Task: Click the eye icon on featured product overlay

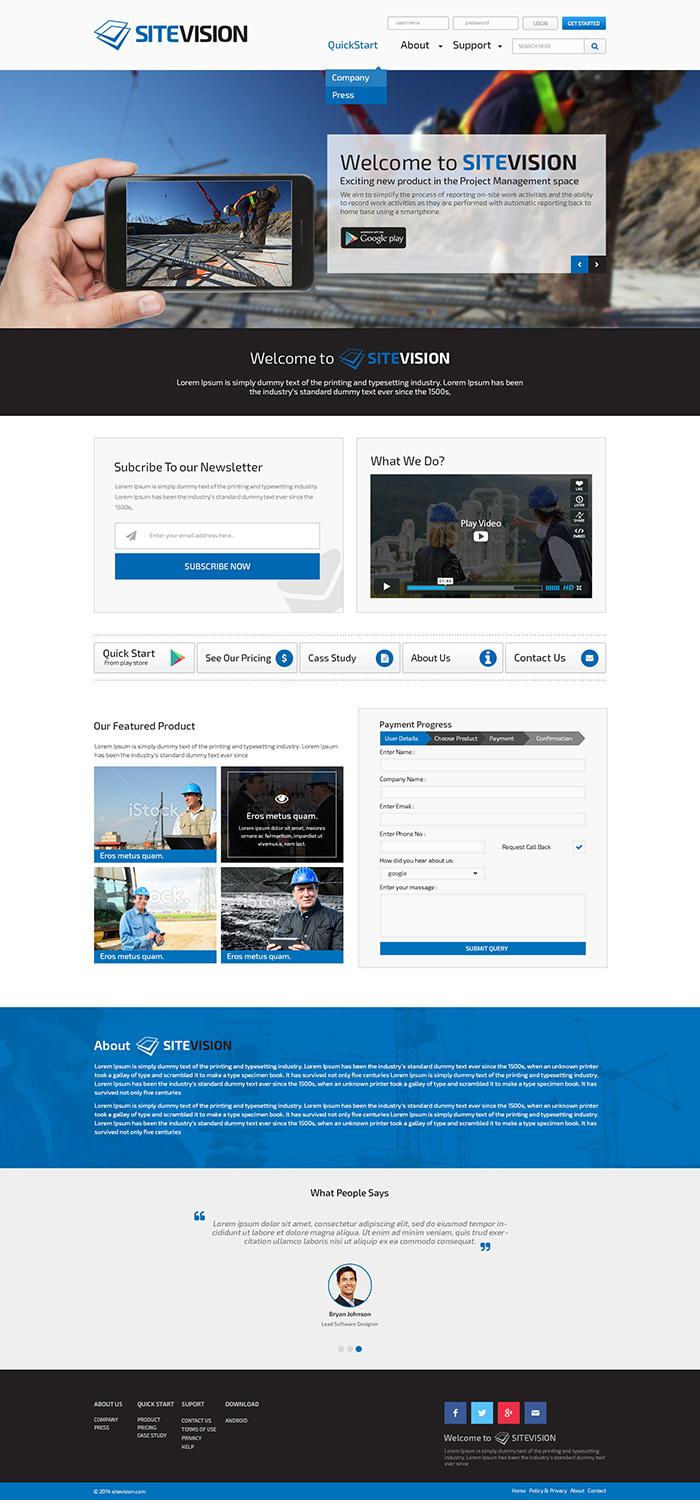Action: (282, 799)
